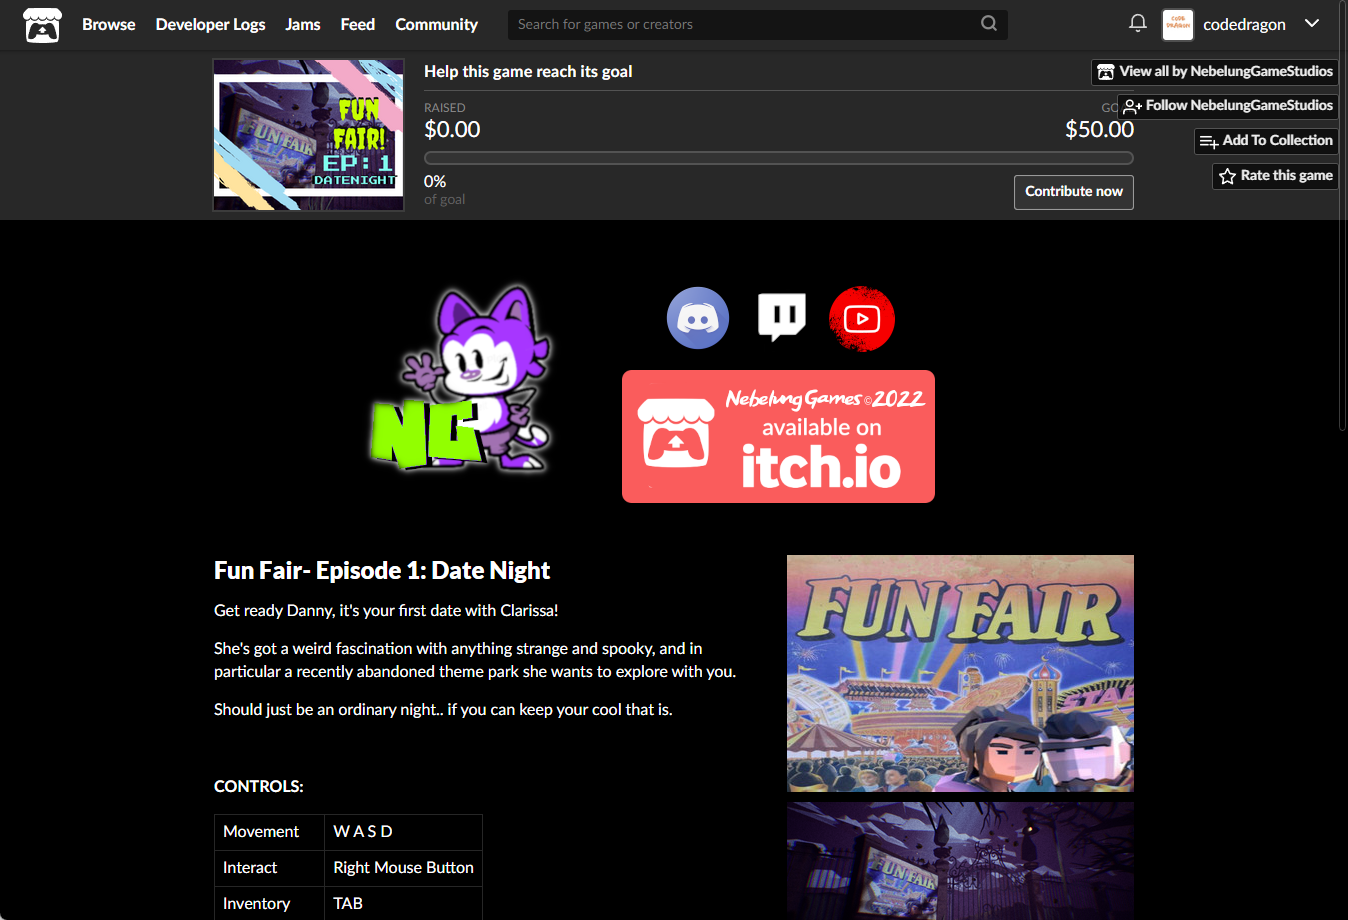Click the Movement cell in controls table
Viewport: 1348px width, 920px height.
tap(269, 832)
